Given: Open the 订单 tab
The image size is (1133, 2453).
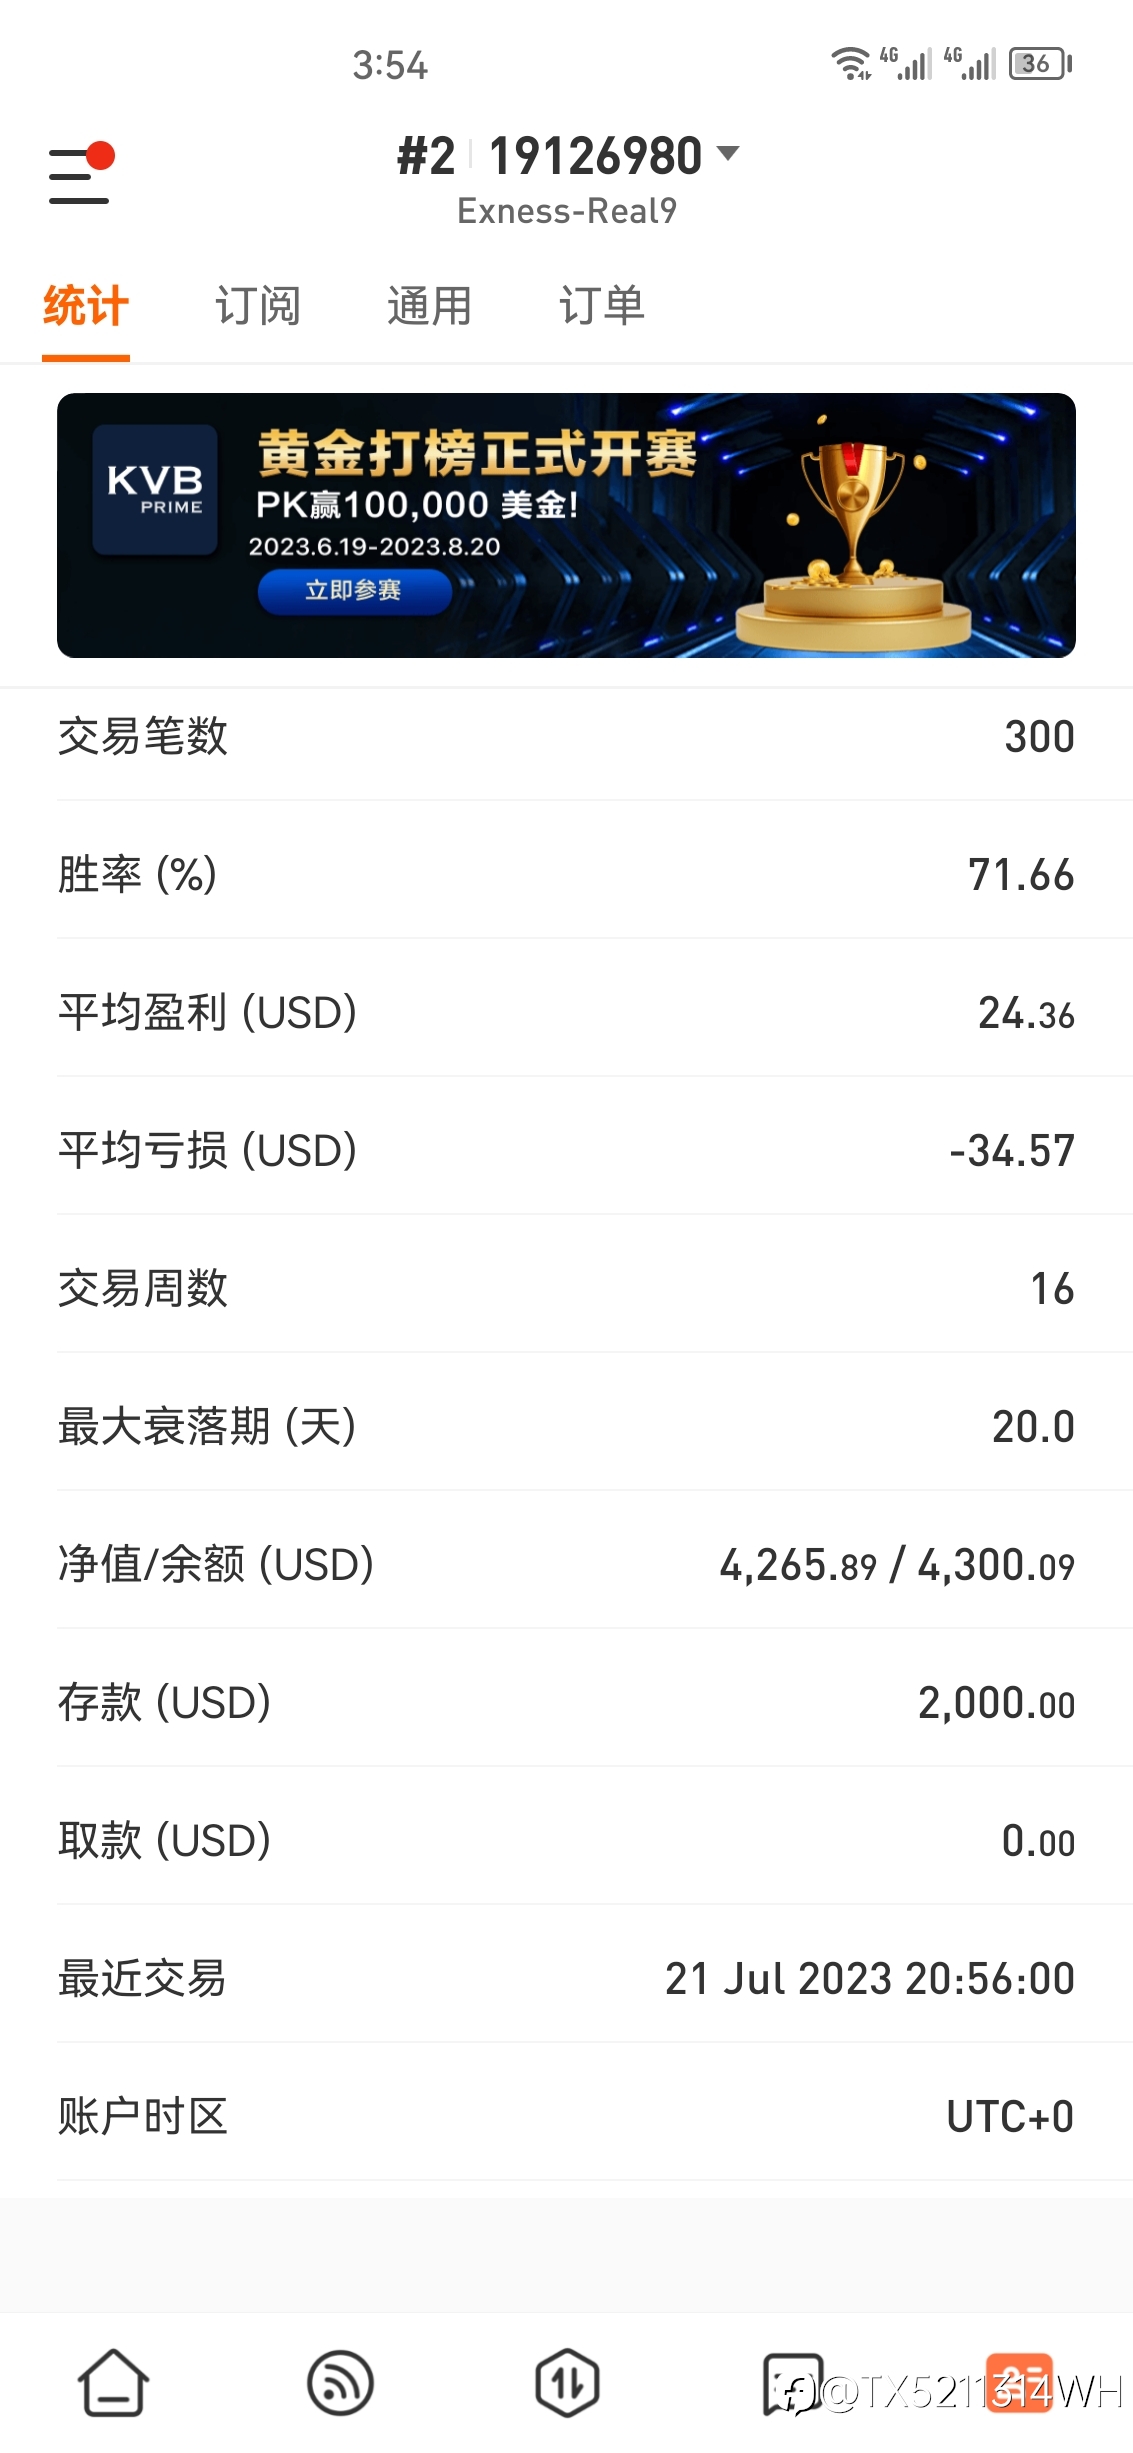Looking at the screenshot, I should 601,306.
